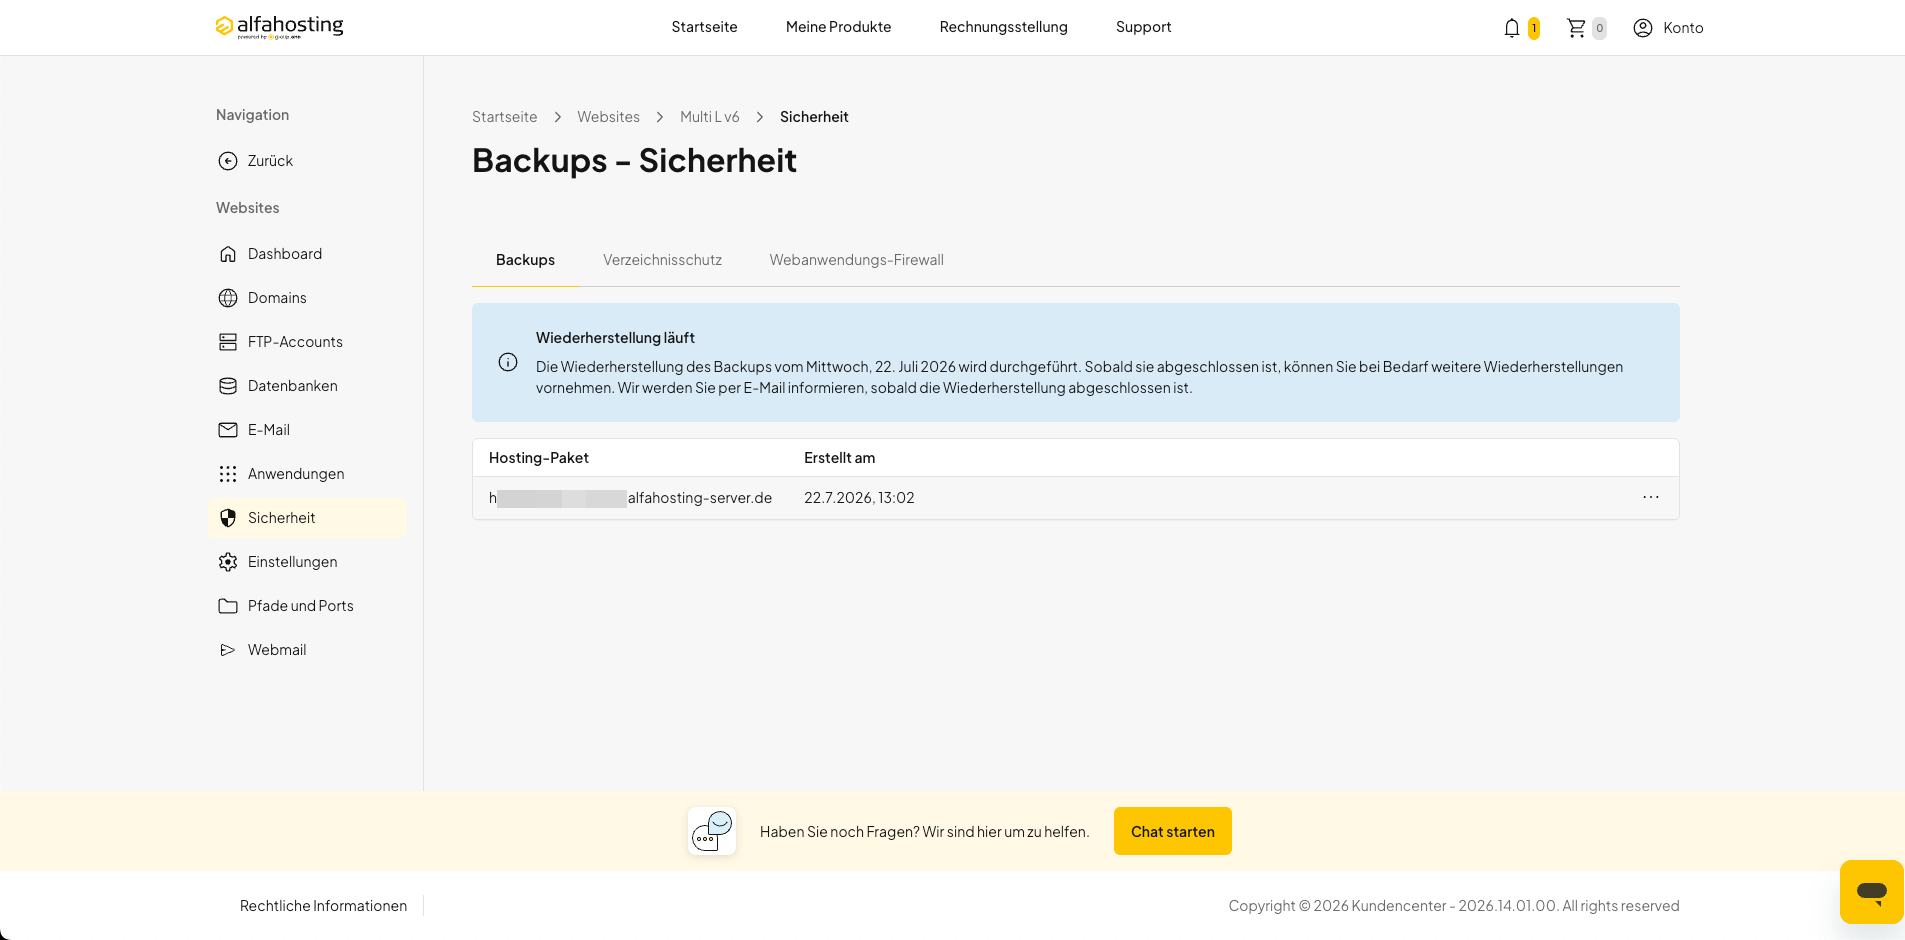Screen dimensions: 1905x940
Task: Open the floating chat widget button
Action: tap(1871, 891)
